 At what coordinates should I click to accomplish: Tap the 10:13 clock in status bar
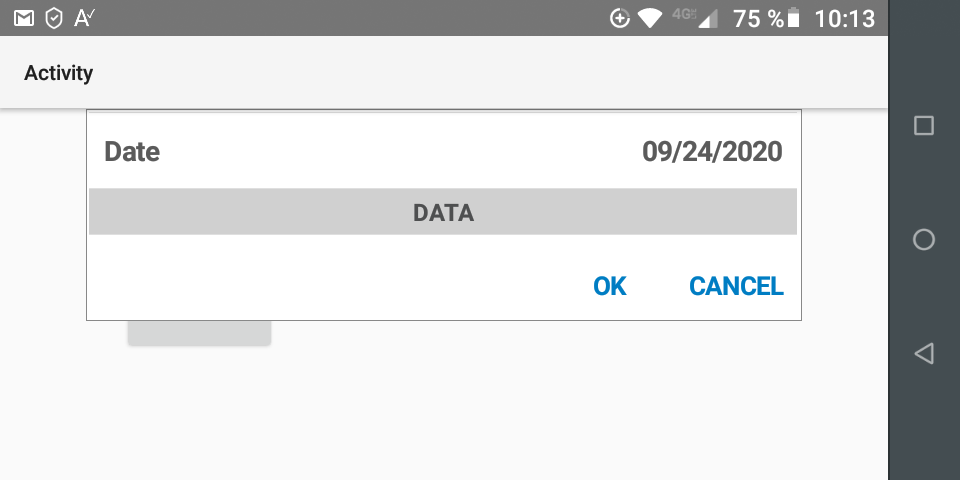[845, 18]
